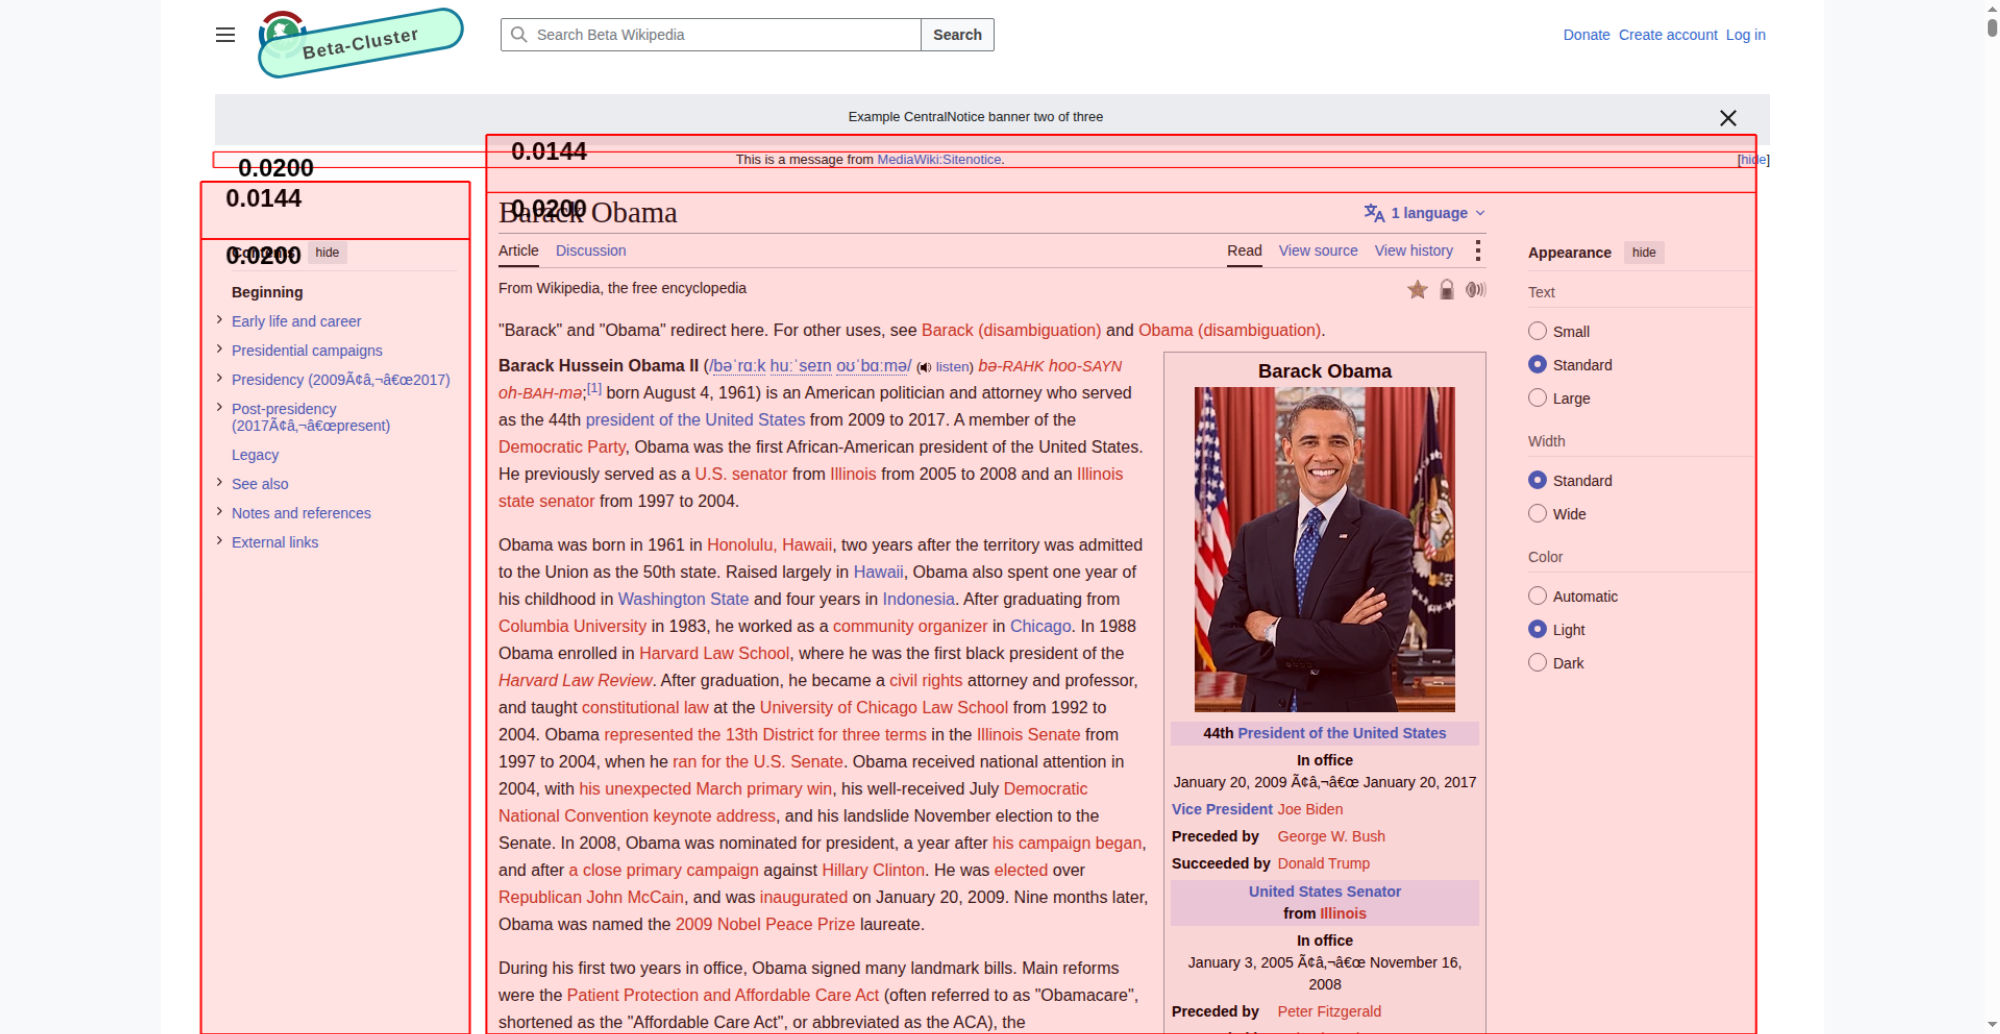
Task: Select Small text size
Action: [x=1537, y=331]
